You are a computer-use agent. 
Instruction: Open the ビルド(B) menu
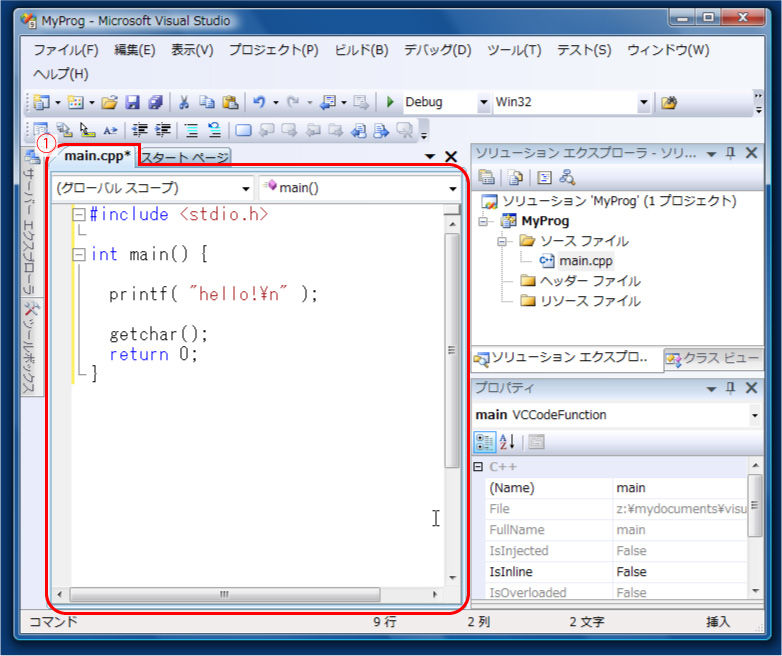tap(361, 50)
